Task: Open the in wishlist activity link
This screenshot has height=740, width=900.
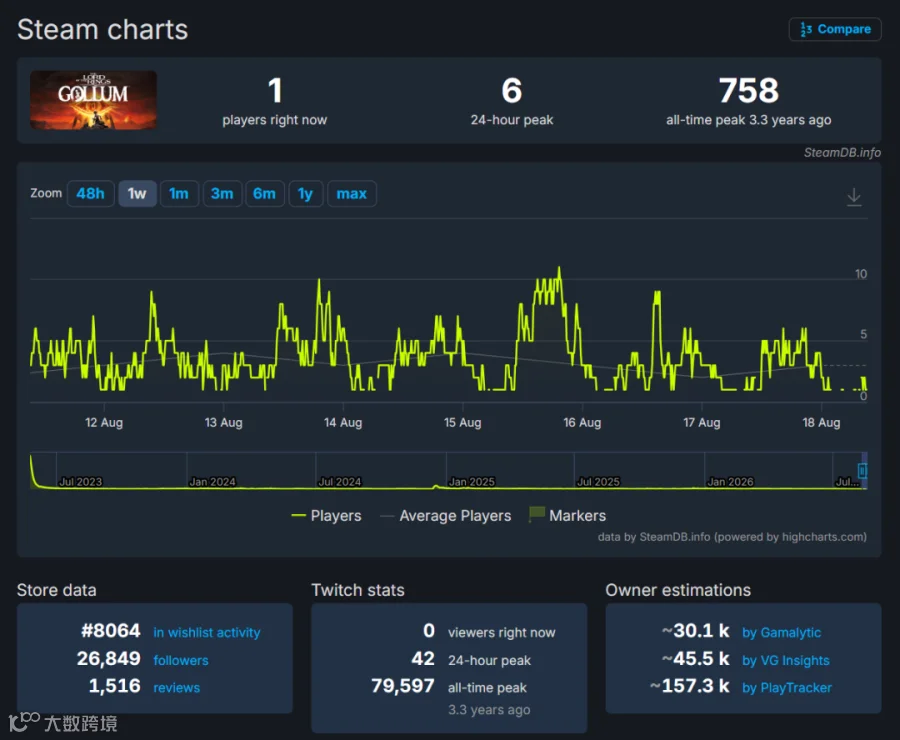Action: point(207,632)
